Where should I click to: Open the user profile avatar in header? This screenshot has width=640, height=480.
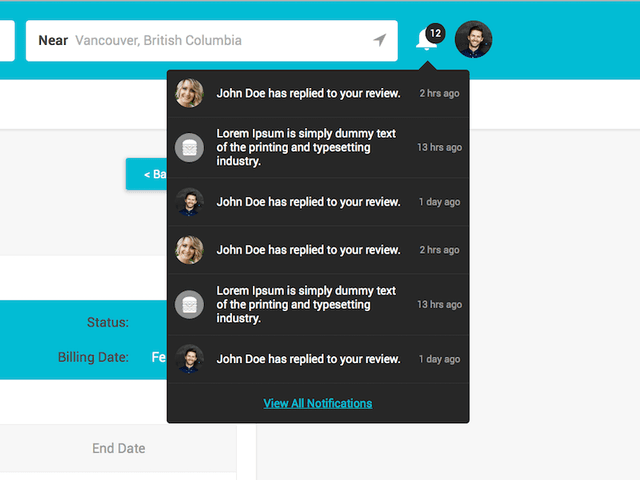[473, 40]
